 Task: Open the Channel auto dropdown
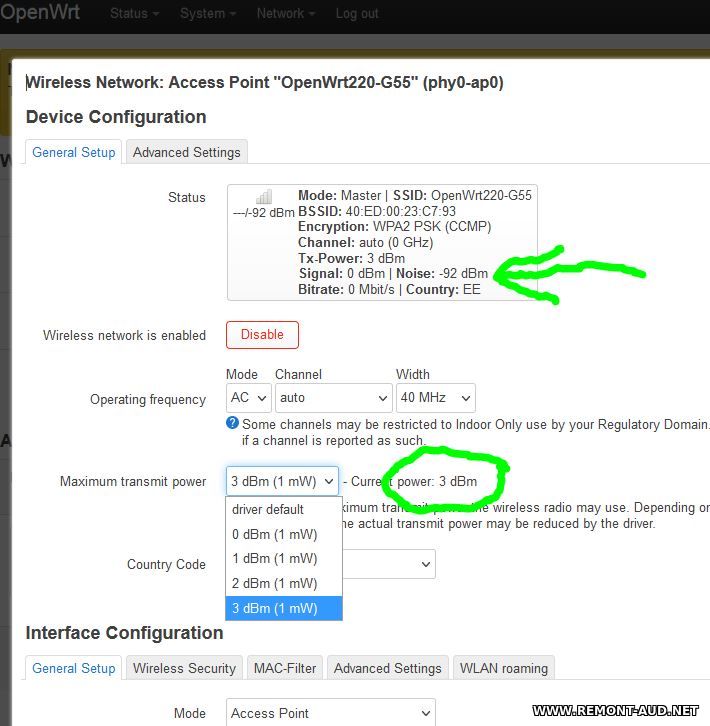pyautogui.click(x=331, y=398)
